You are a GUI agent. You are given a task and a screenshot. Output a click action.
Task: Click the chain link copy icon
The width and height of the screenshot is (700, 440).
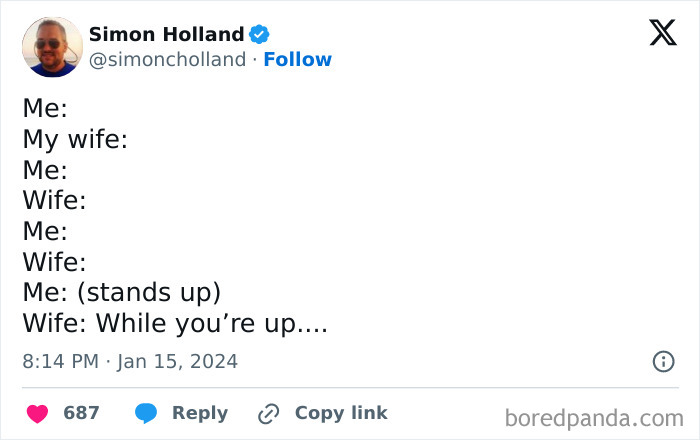268,414
